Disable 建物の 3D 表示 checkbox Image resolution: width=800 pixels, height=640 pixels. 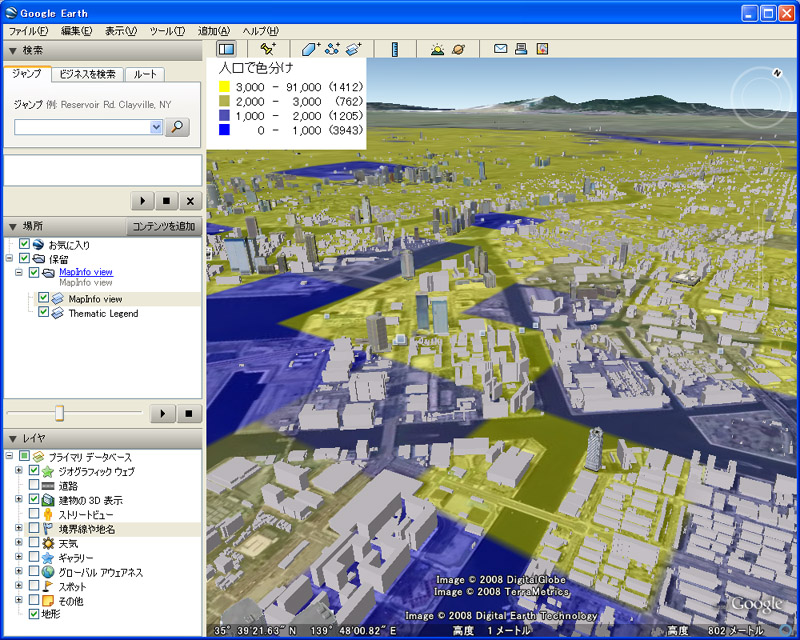[x=34, y=499]
